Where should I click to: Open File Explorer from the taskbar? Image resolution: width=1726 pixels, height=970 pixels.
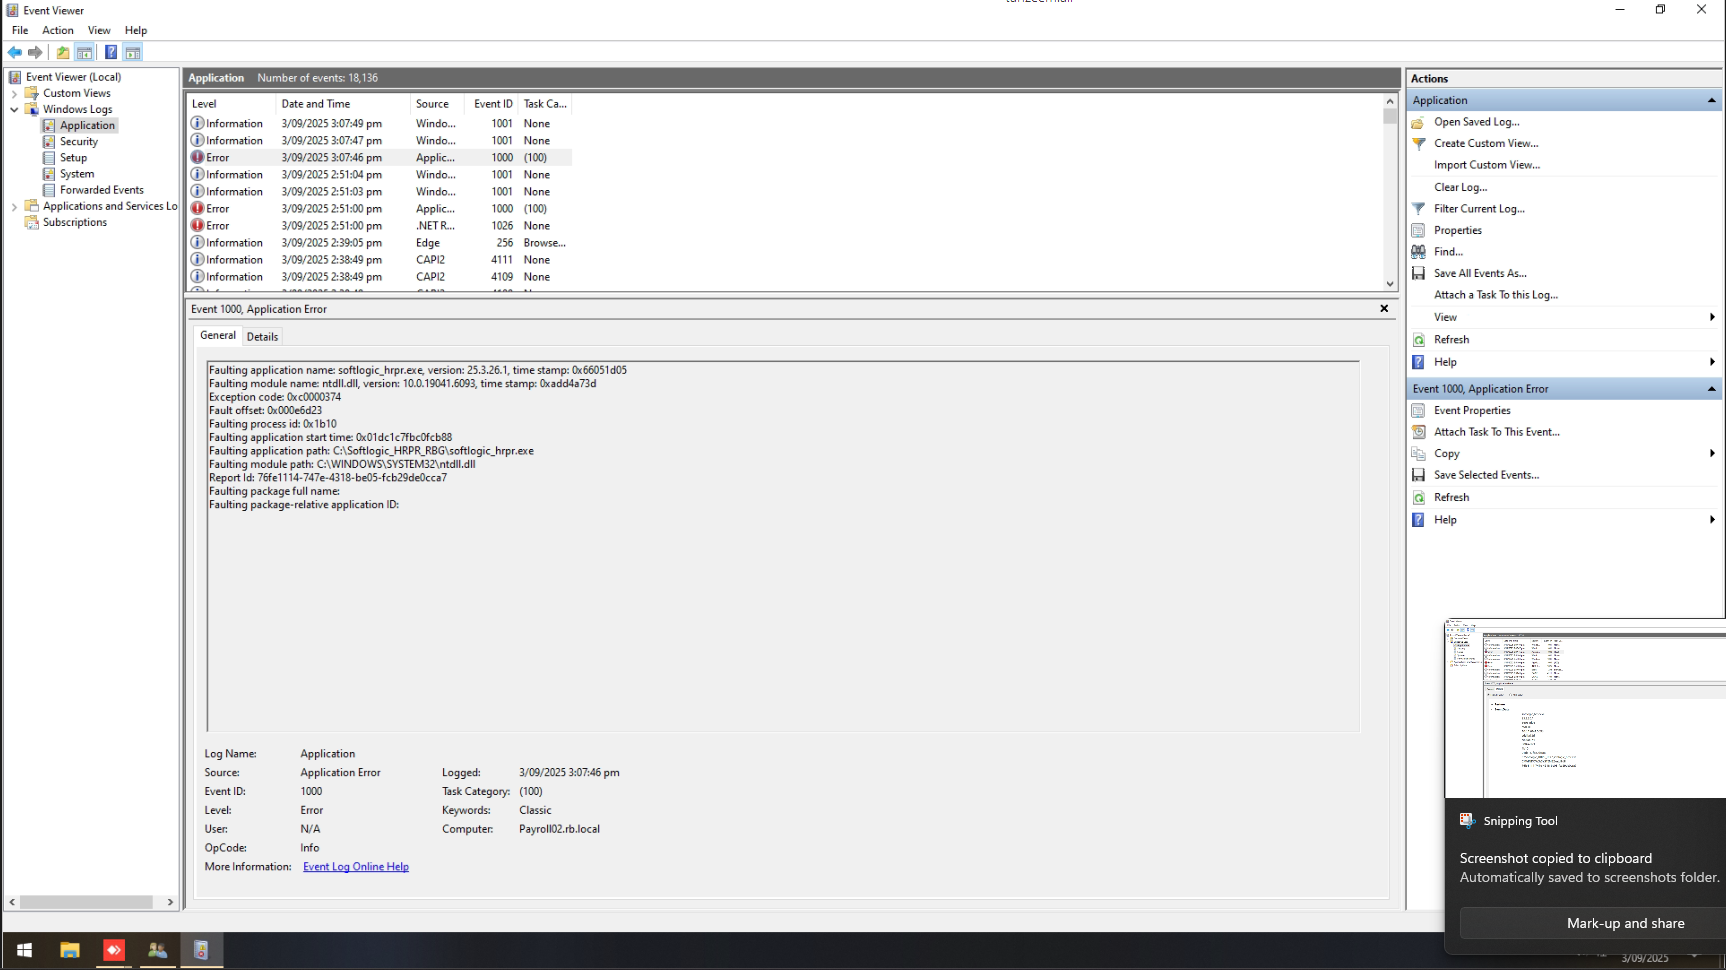[69, 950]
